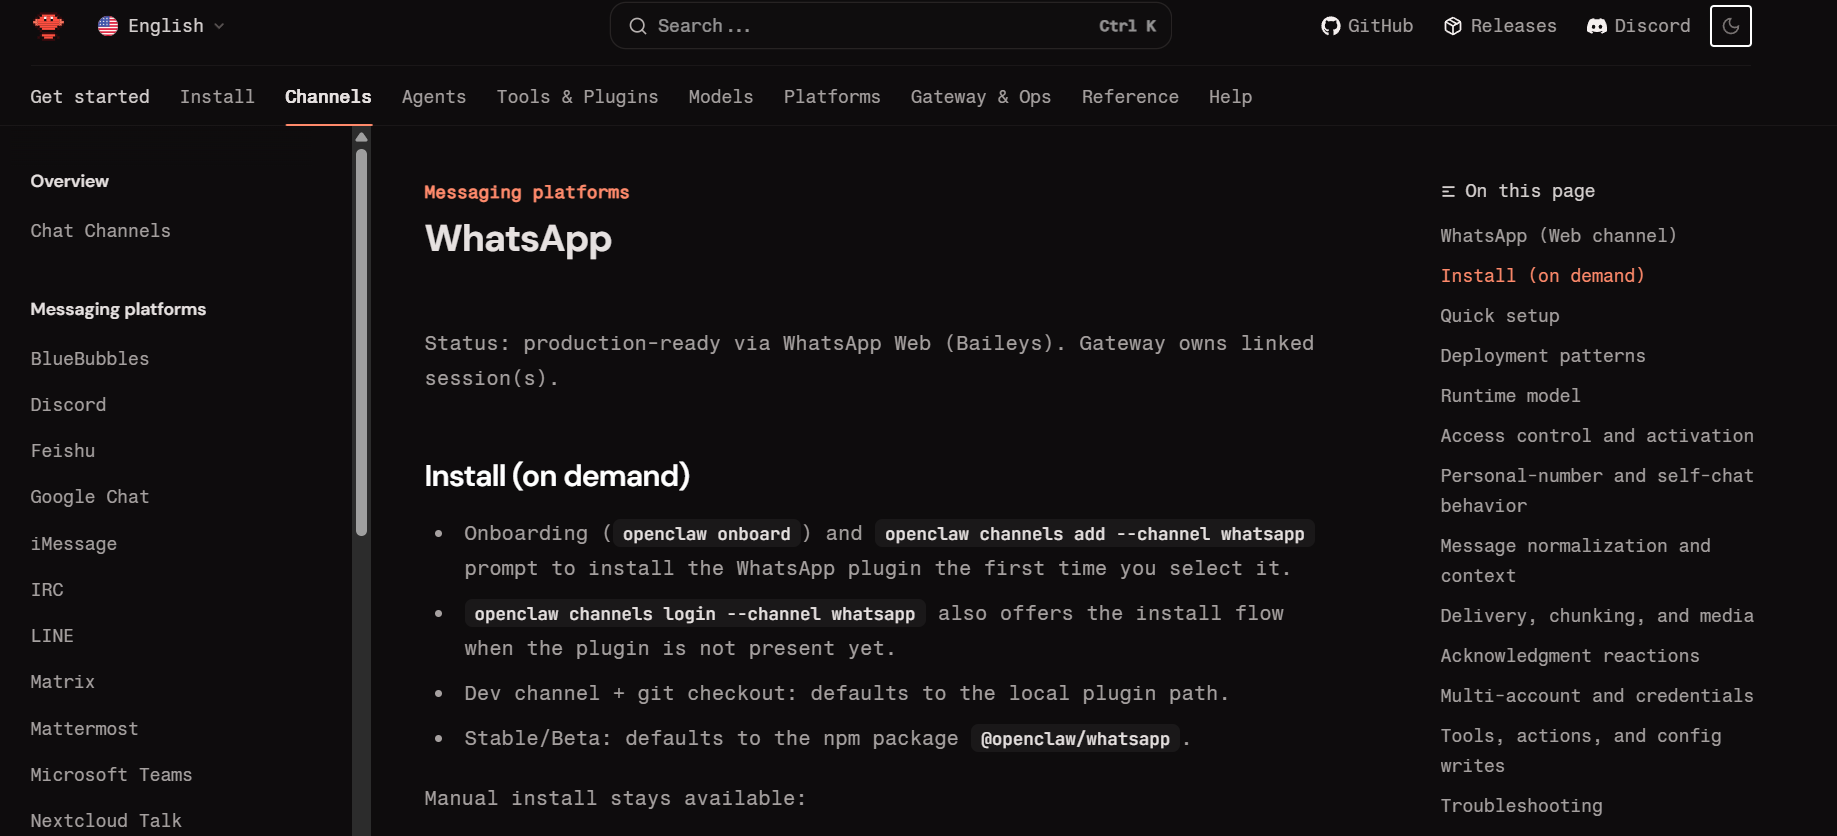
Task: Open Matrix sidebar page
Action: 63,682
